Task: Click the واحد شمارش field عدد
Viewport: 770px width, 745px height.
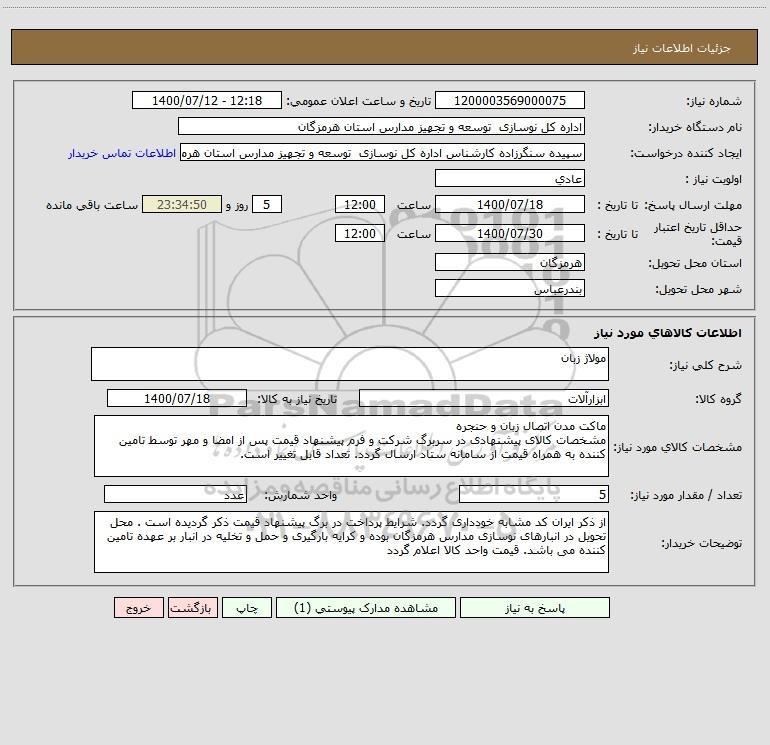Action: tap(175, 495)
